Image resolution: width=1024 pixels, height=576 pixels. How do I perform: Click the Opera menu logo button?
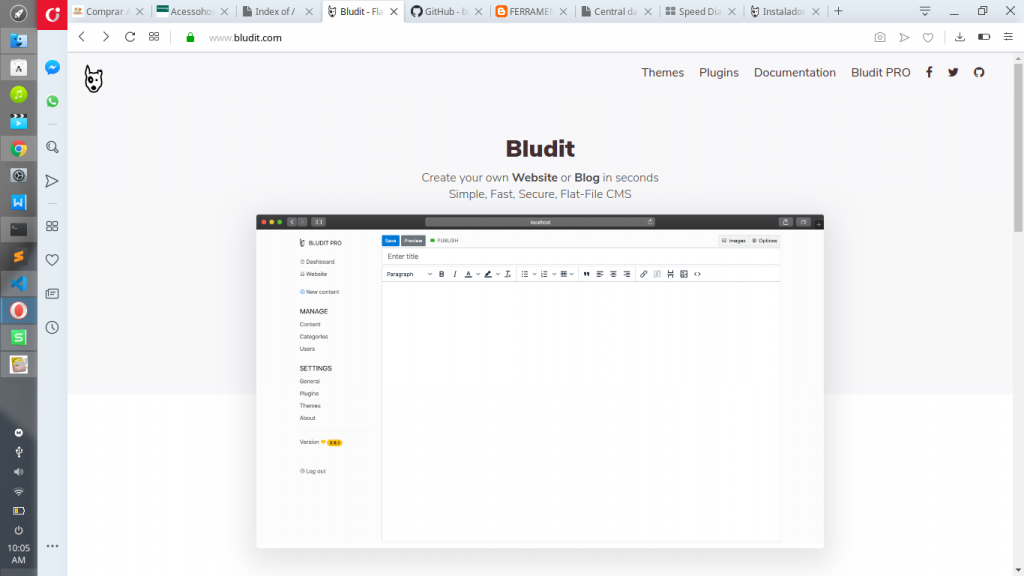coord(52,14)
